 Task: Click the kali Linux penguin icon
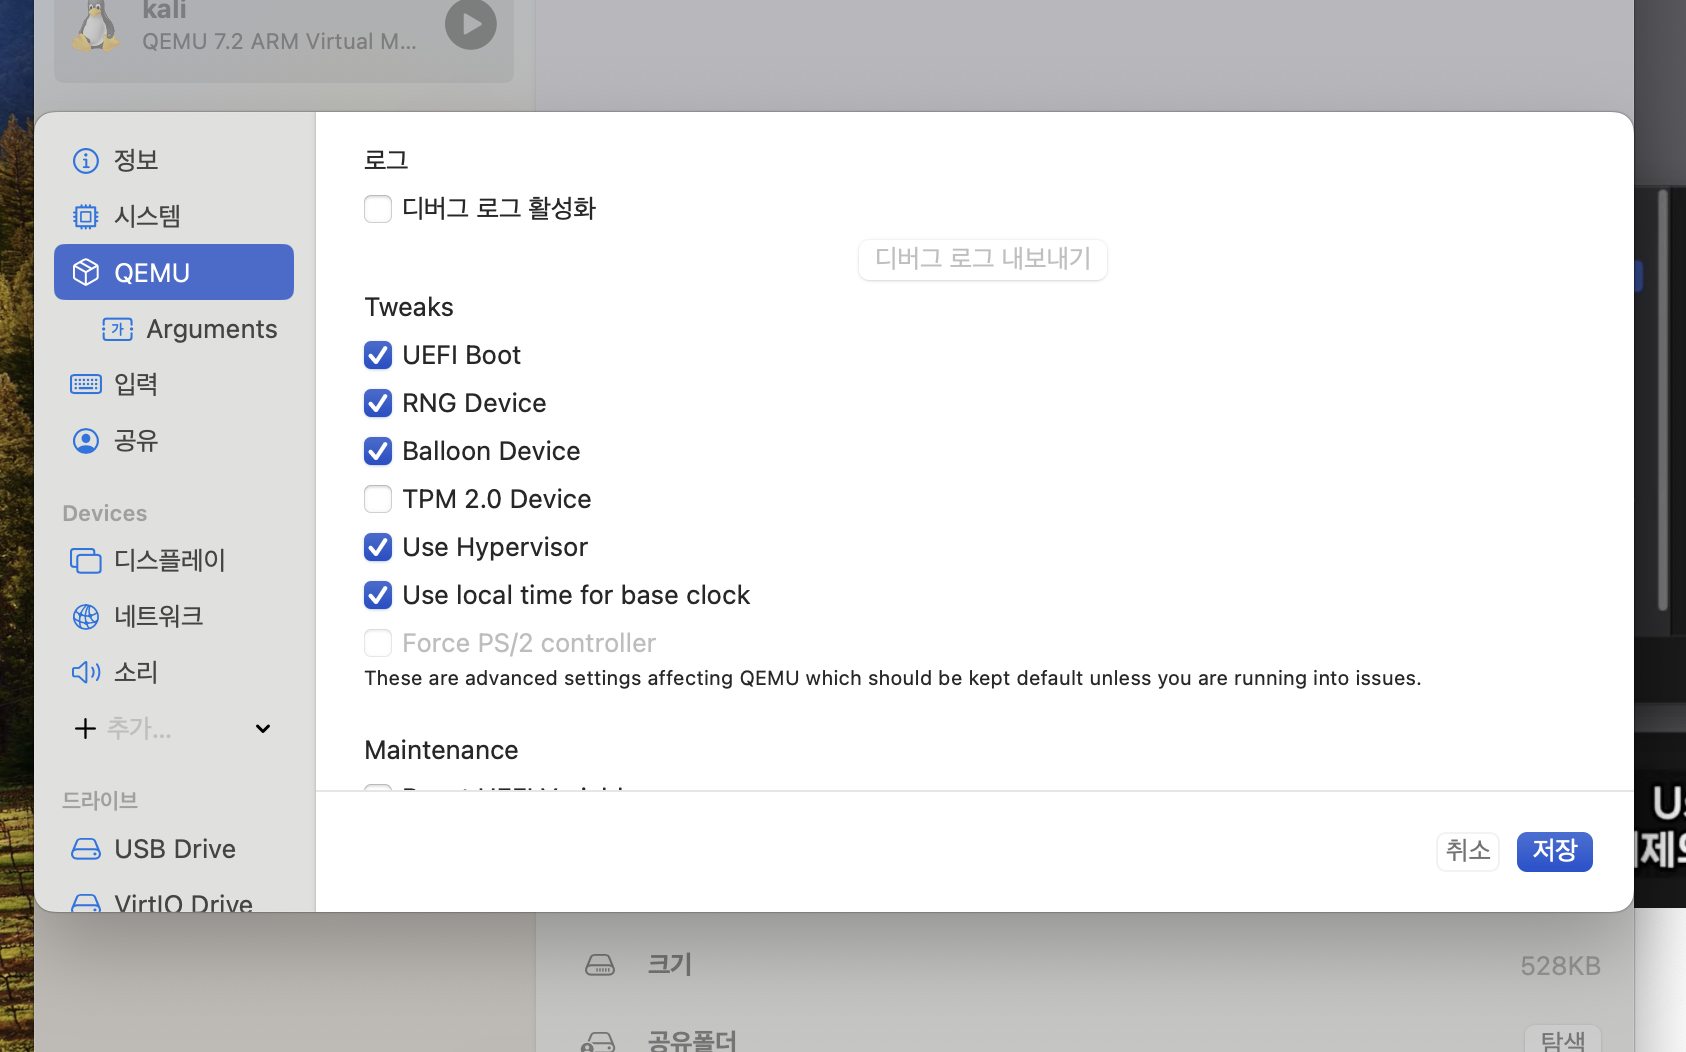tap(96, 26)
